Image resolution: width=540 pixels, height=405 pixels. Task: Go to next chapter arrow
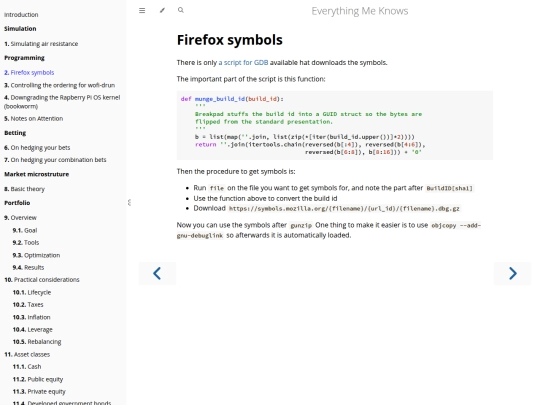coord(512,273)
